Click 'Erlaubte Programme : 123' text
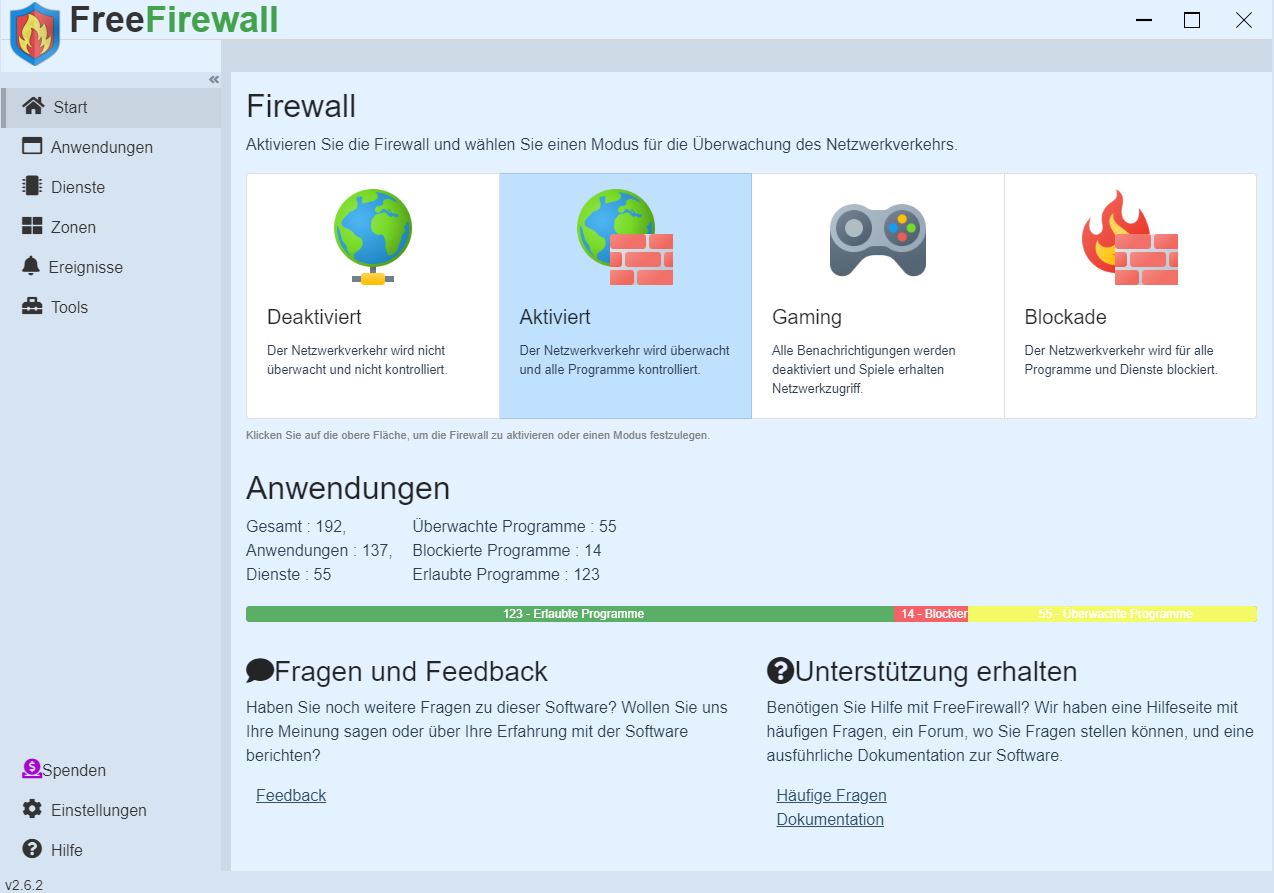The height and width of the screenshot is (893, 1274). (506, 575)
